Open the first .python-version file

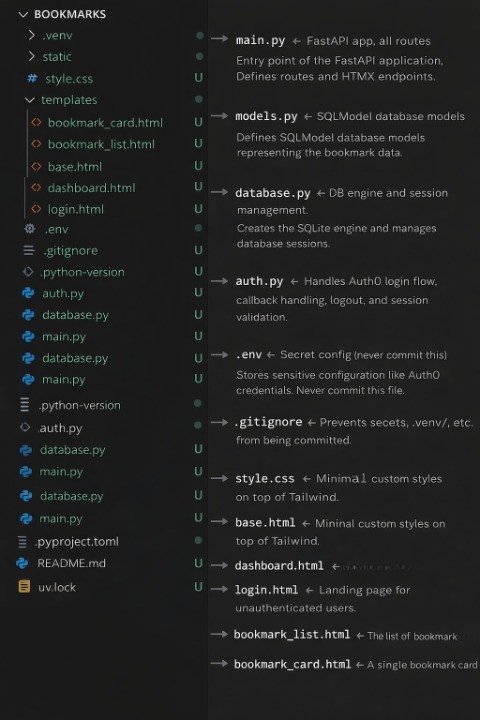tap(83, 272)
